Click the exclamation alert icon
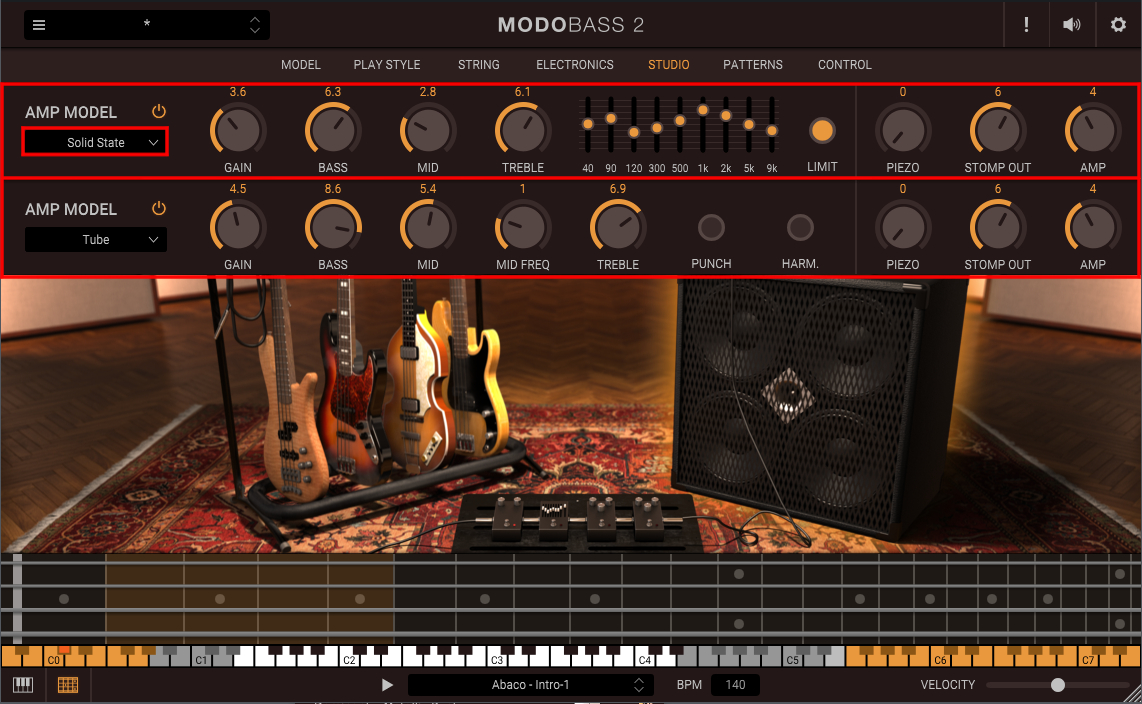This screenshot has height=704, width=1142. (1026, 25)
